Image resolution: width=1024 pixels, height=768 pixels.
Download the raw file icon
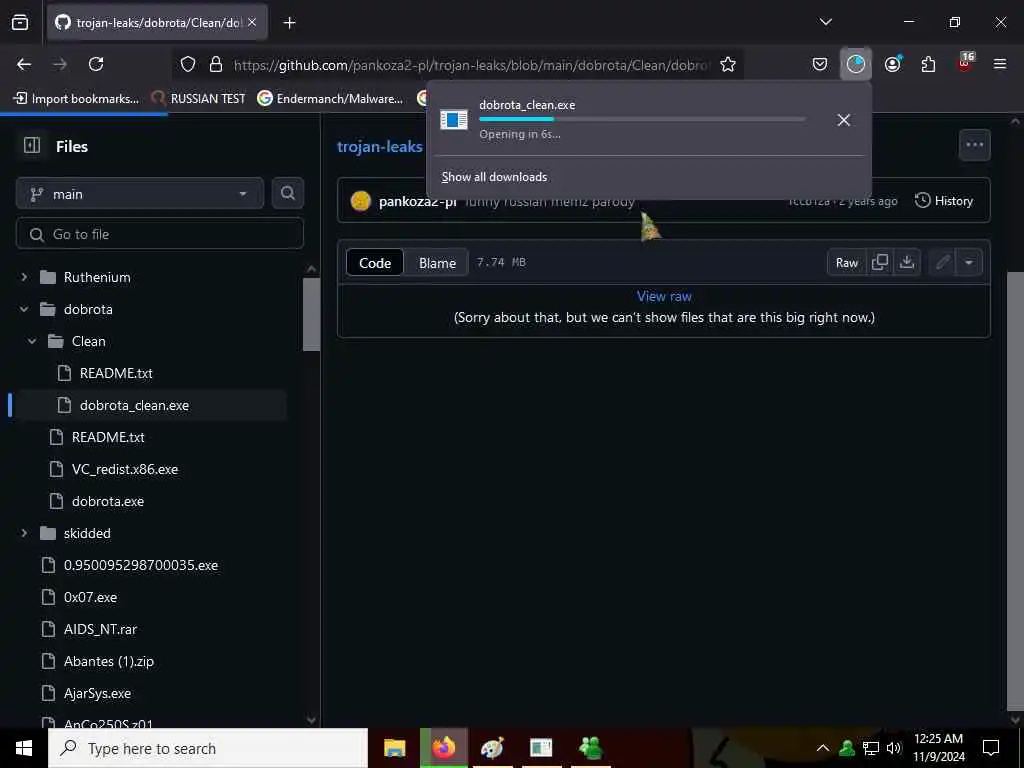(906, 263)
